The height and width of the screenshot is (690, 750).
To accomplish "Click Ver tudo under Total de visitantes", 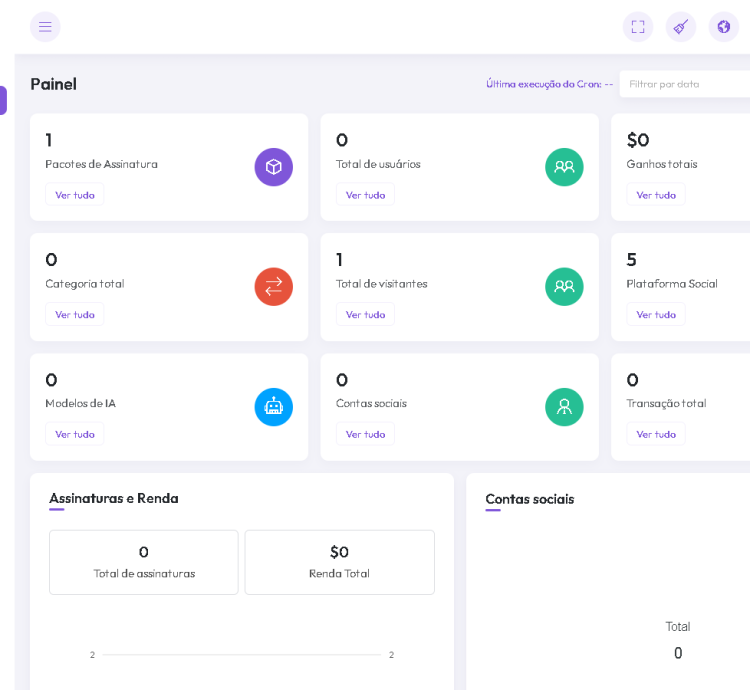I will point(365,314).
